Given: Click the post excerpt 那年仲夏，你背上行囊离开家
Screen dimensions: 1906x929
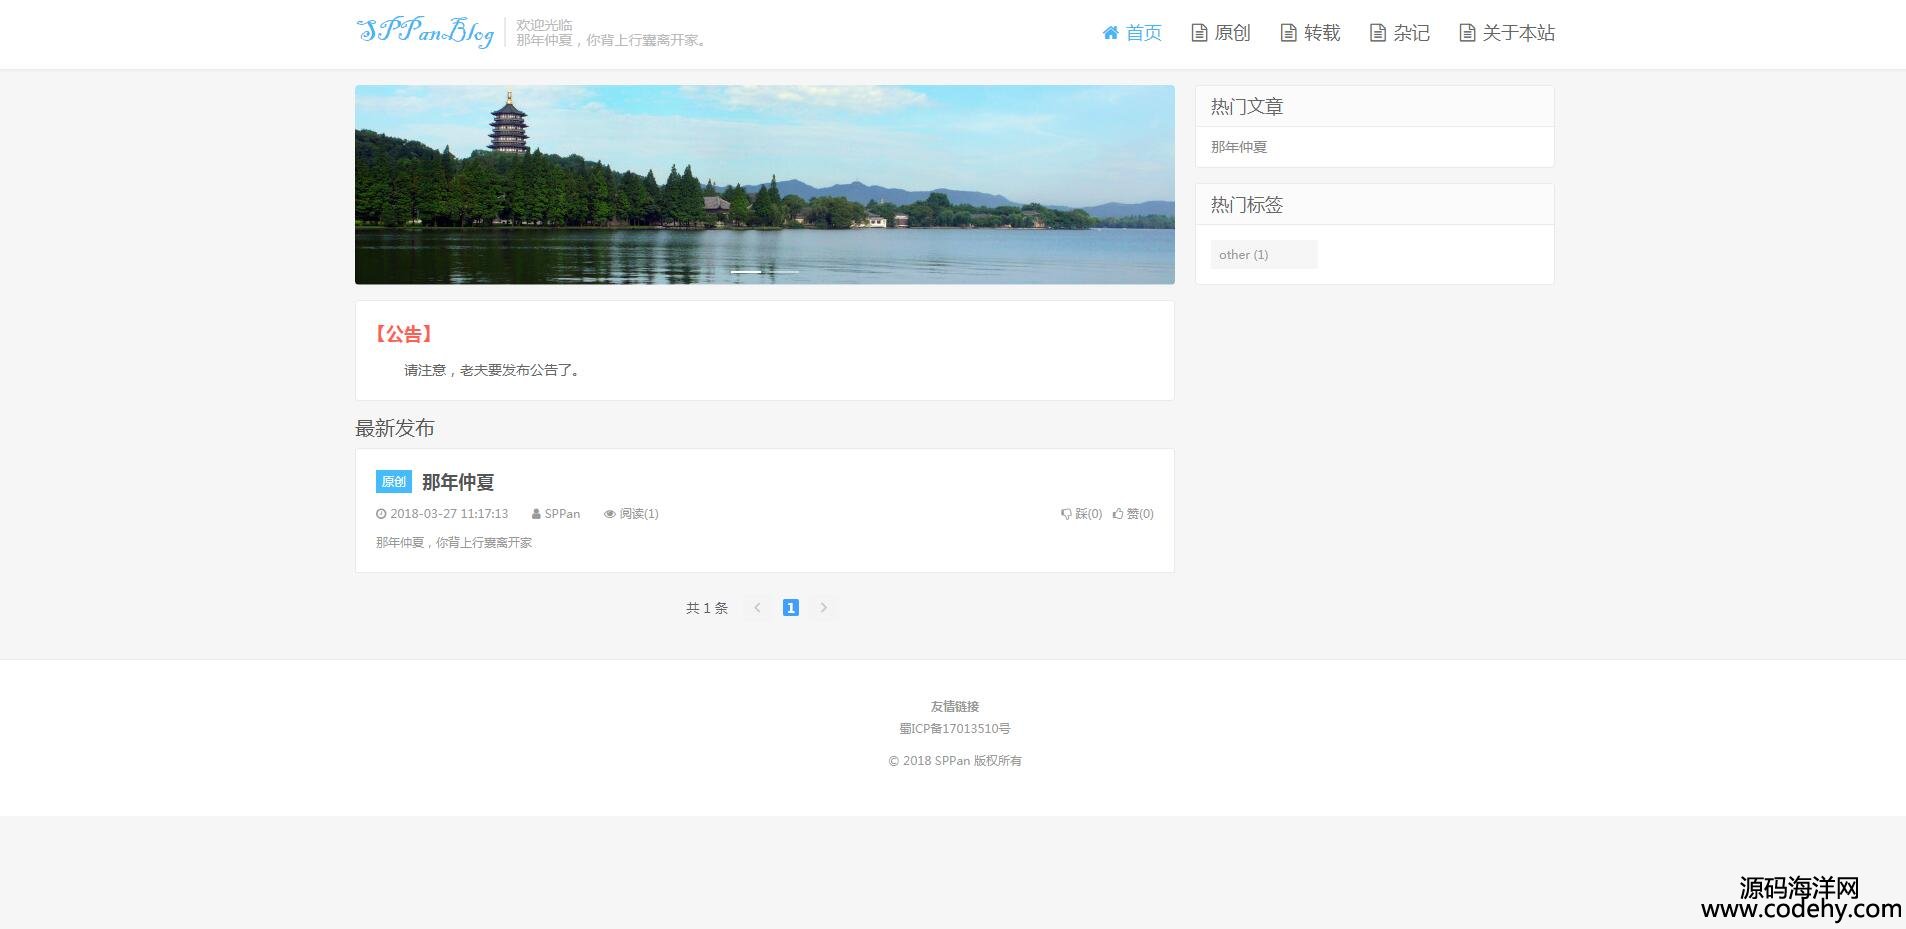Looking at the screenshot, I should tap(454, 543).
